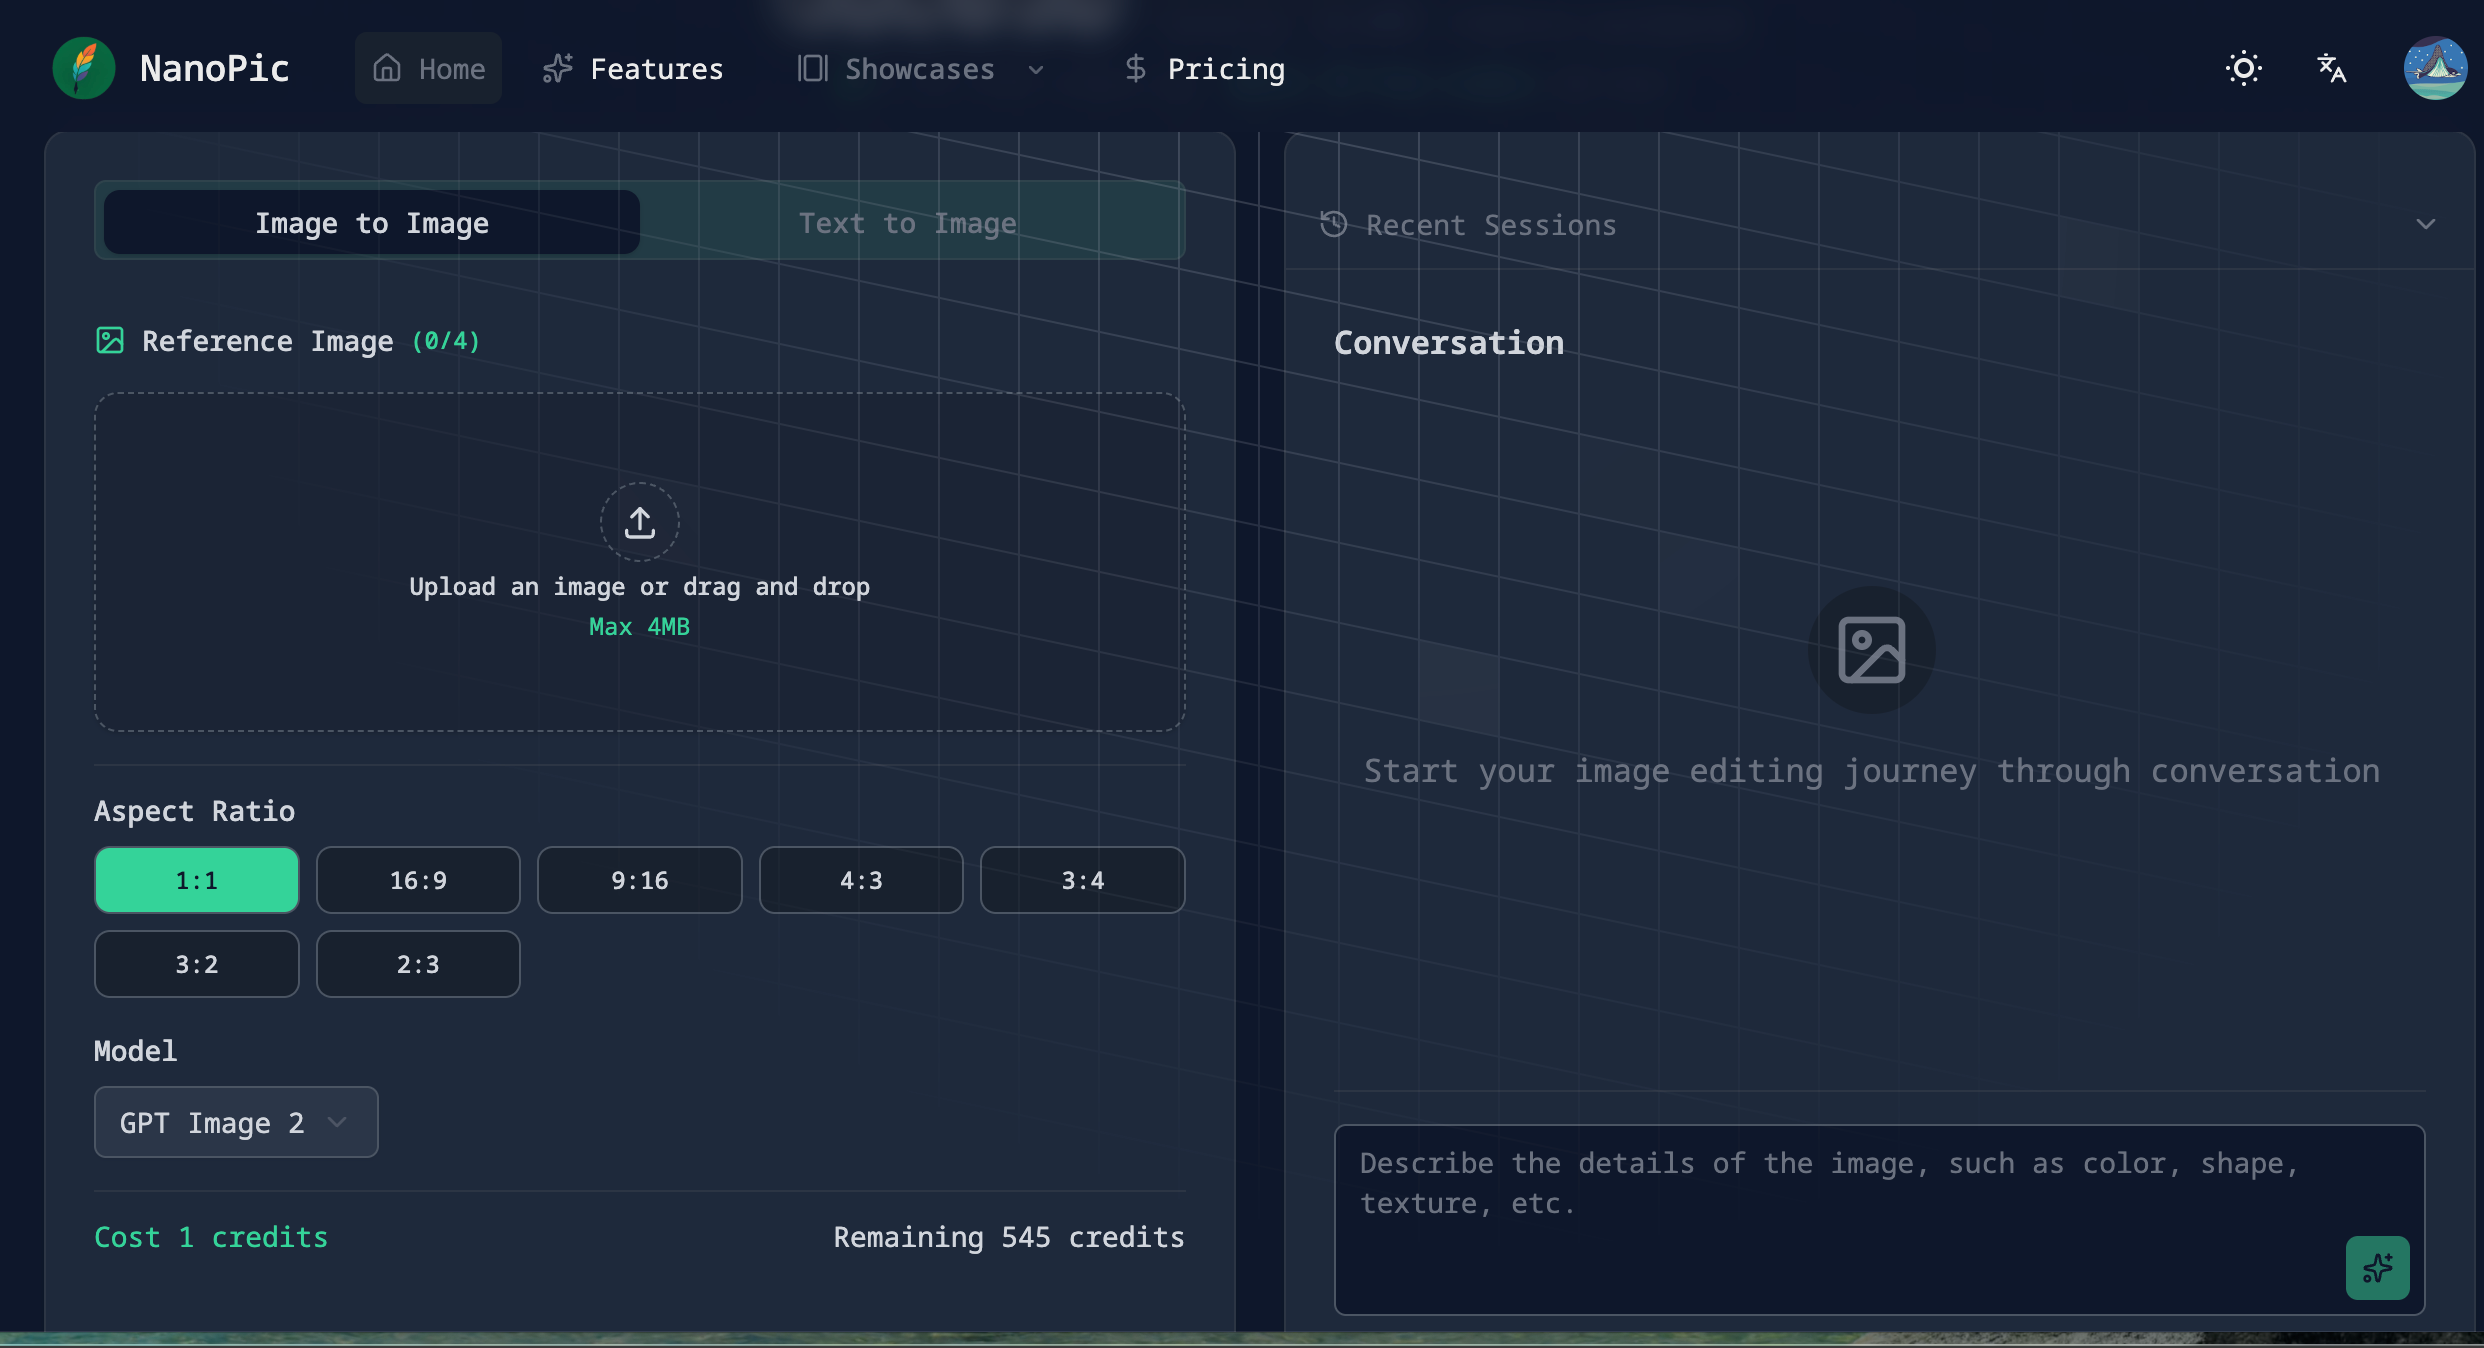Select the 16:9 aspect ratio
The image size is (2484, 1348).
[x=418, y=880]
